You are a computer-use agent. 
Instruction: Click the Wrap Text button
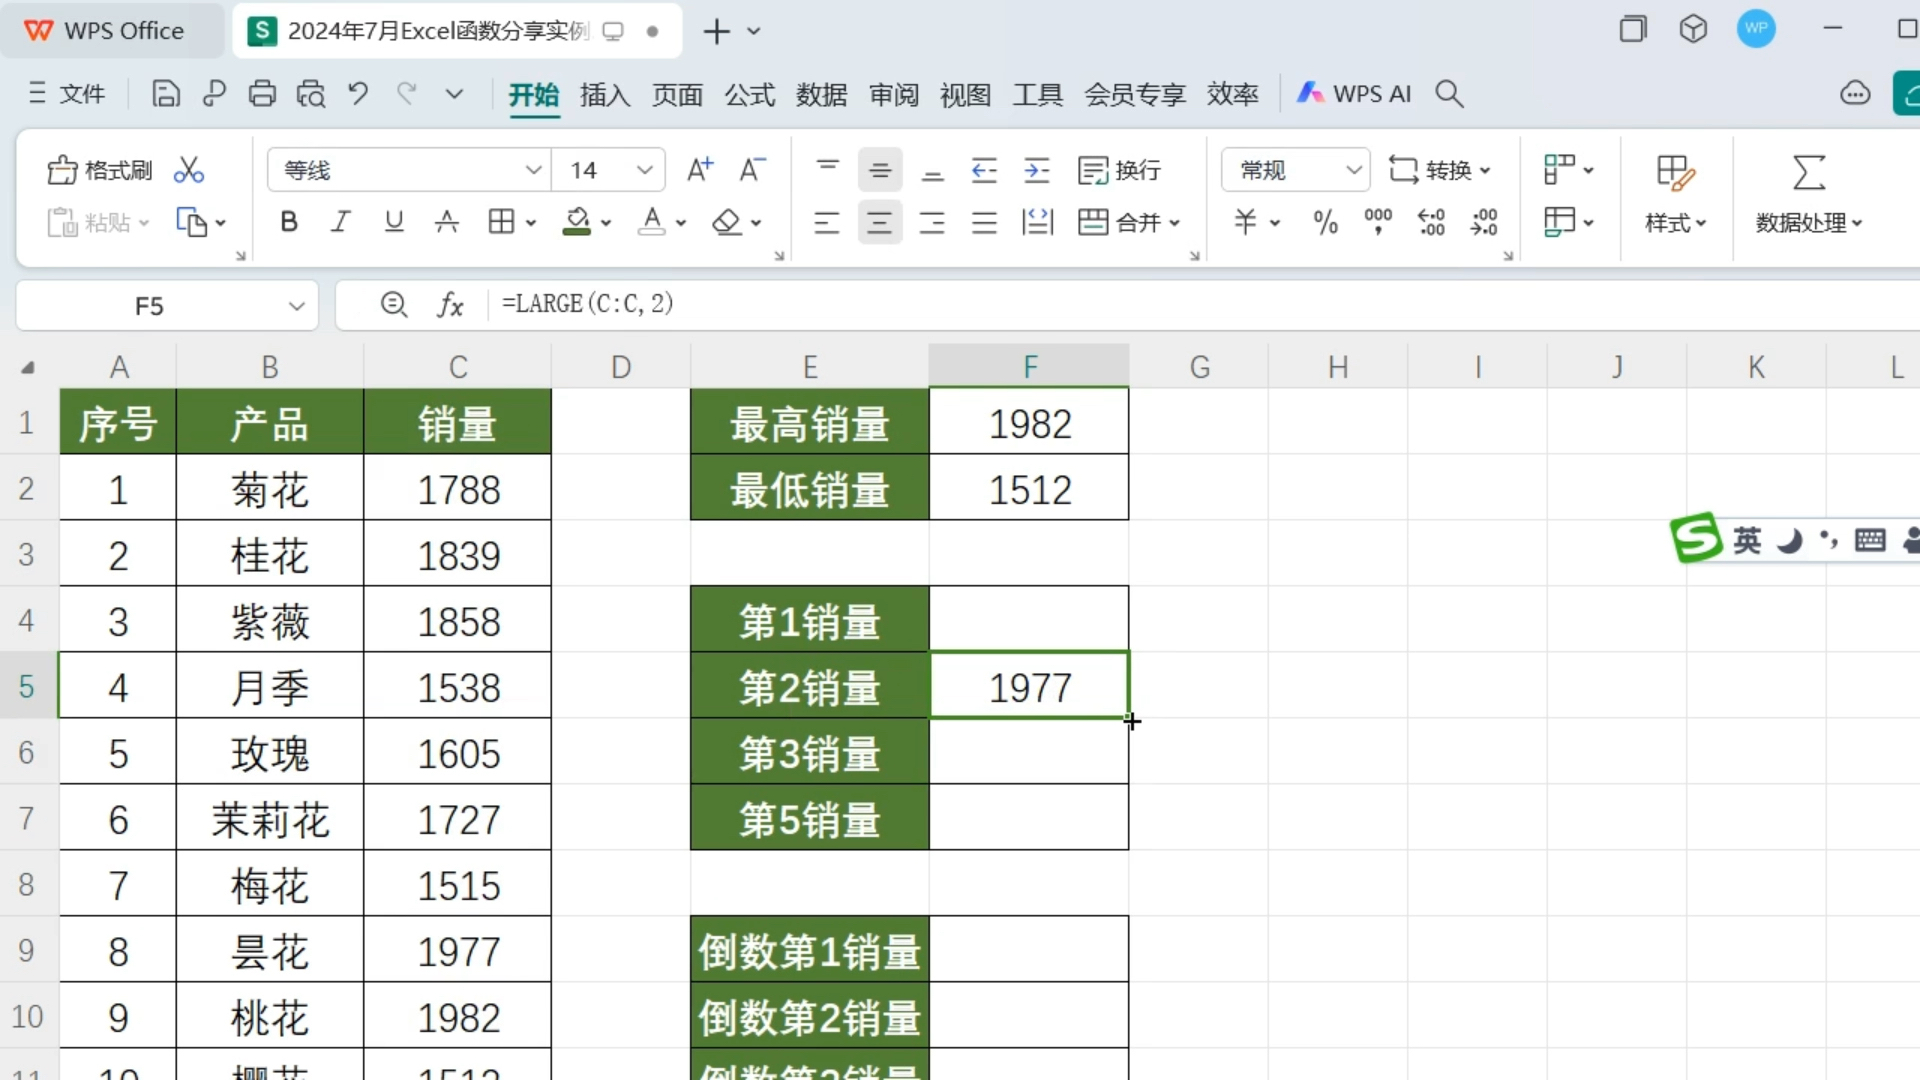tap(1119, 170)
